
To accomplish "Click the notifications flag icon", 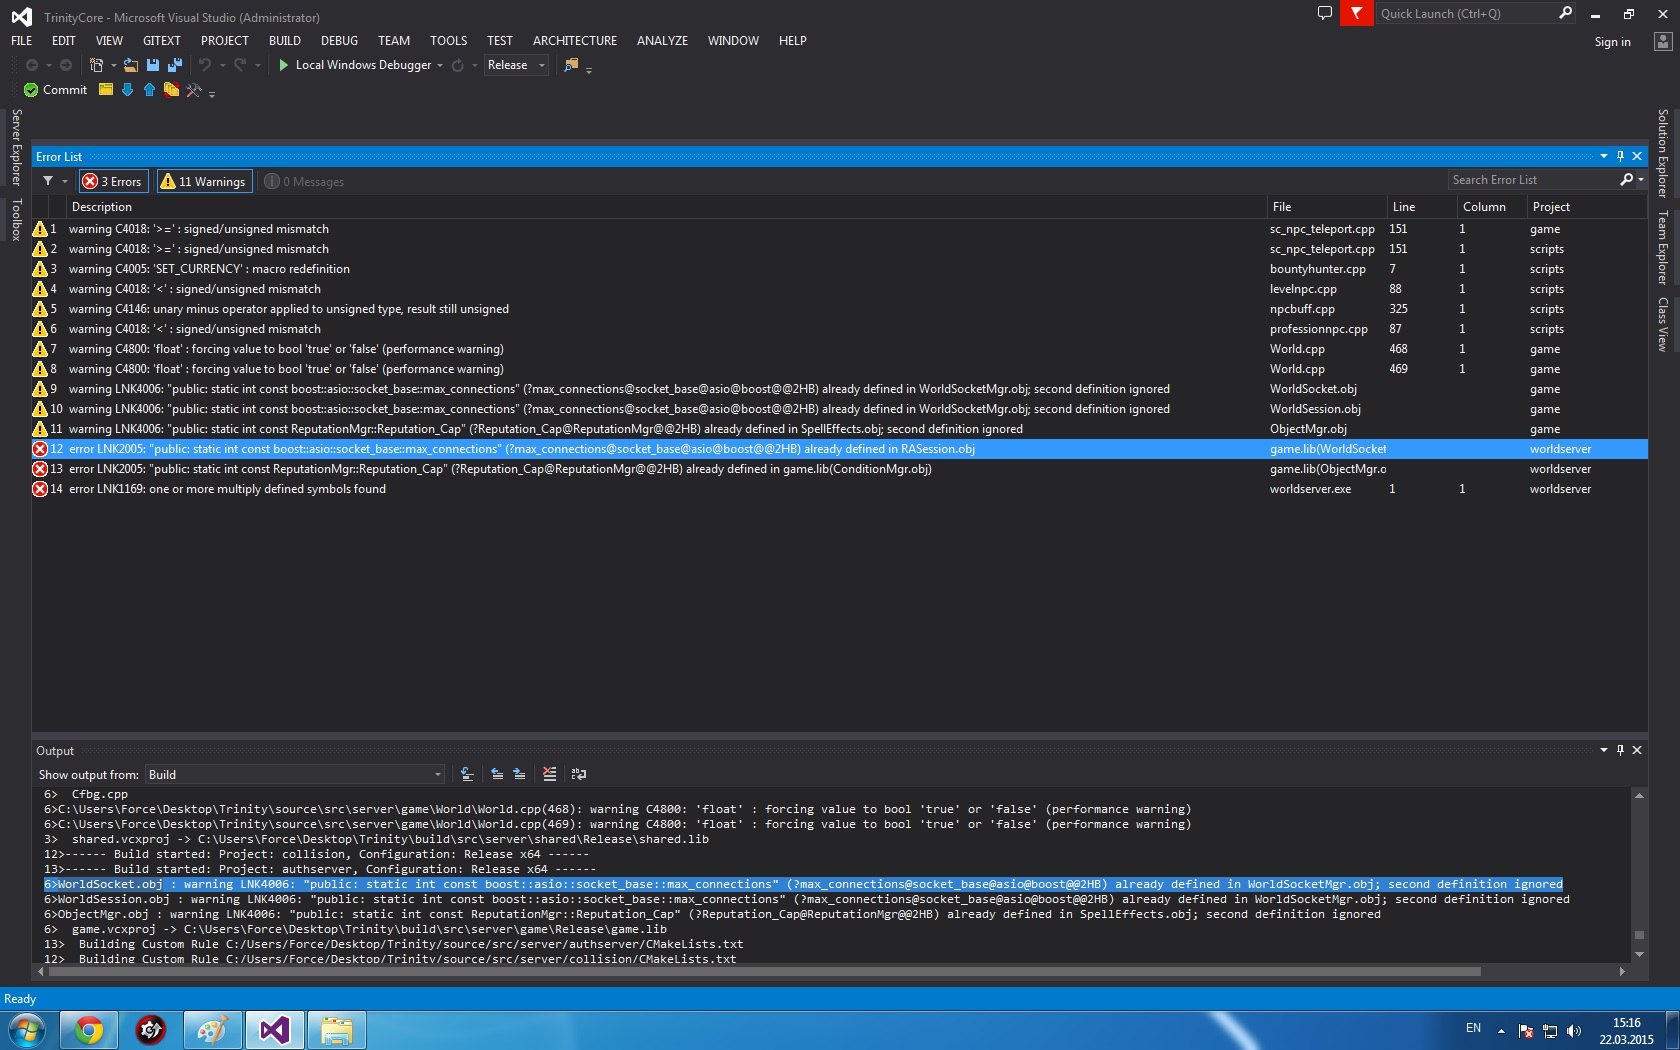I will (x=1356, y=14).
